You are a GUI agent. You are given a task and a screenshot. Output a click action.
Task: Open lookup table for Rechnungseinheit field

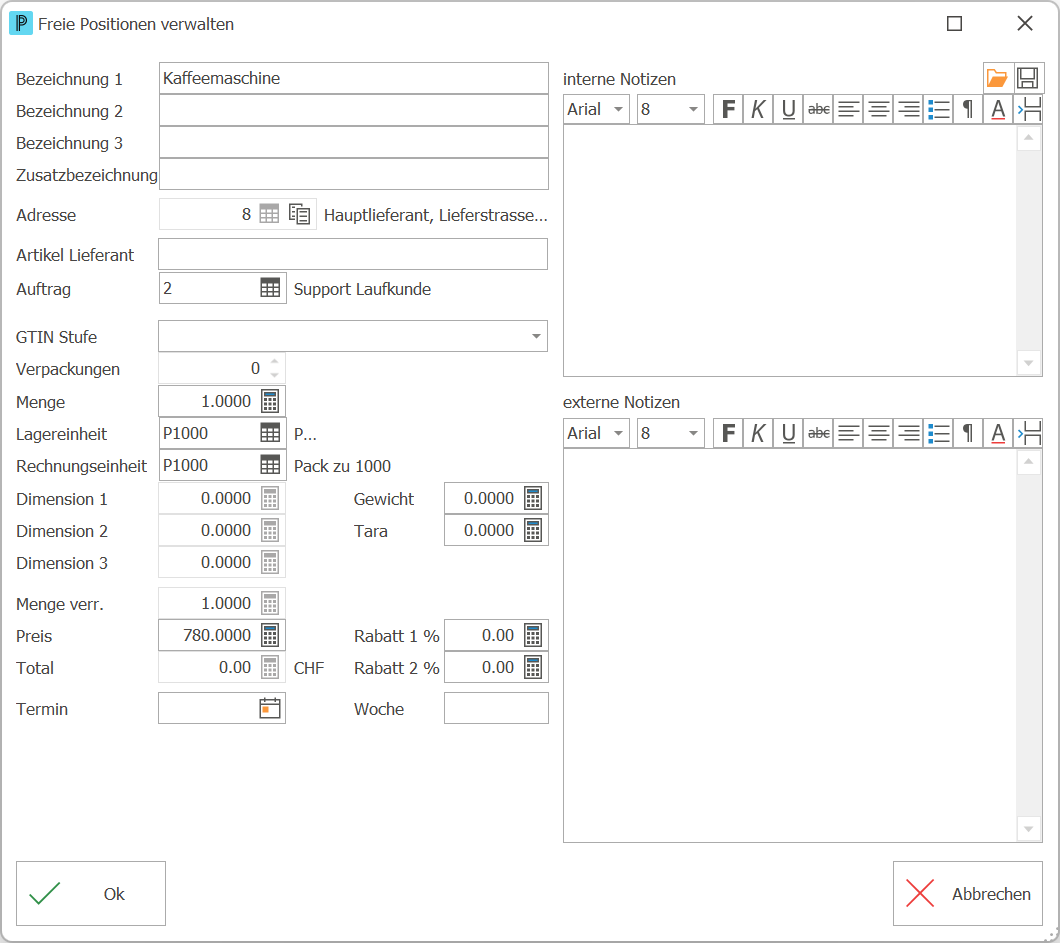tap(270, 464)
